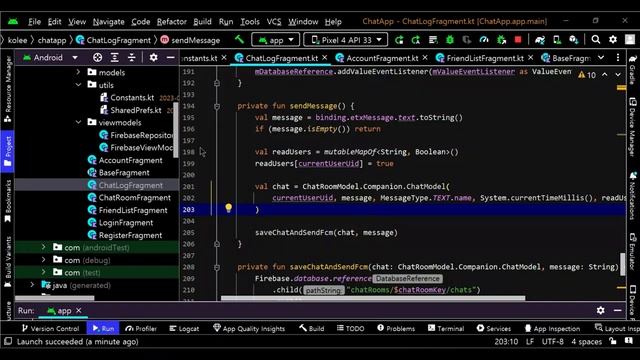Image resolution: width=640 pixels, height=360 pixels.
Task: Open the Tools menu
Action: pyautogui.click(x=250, y=22)
